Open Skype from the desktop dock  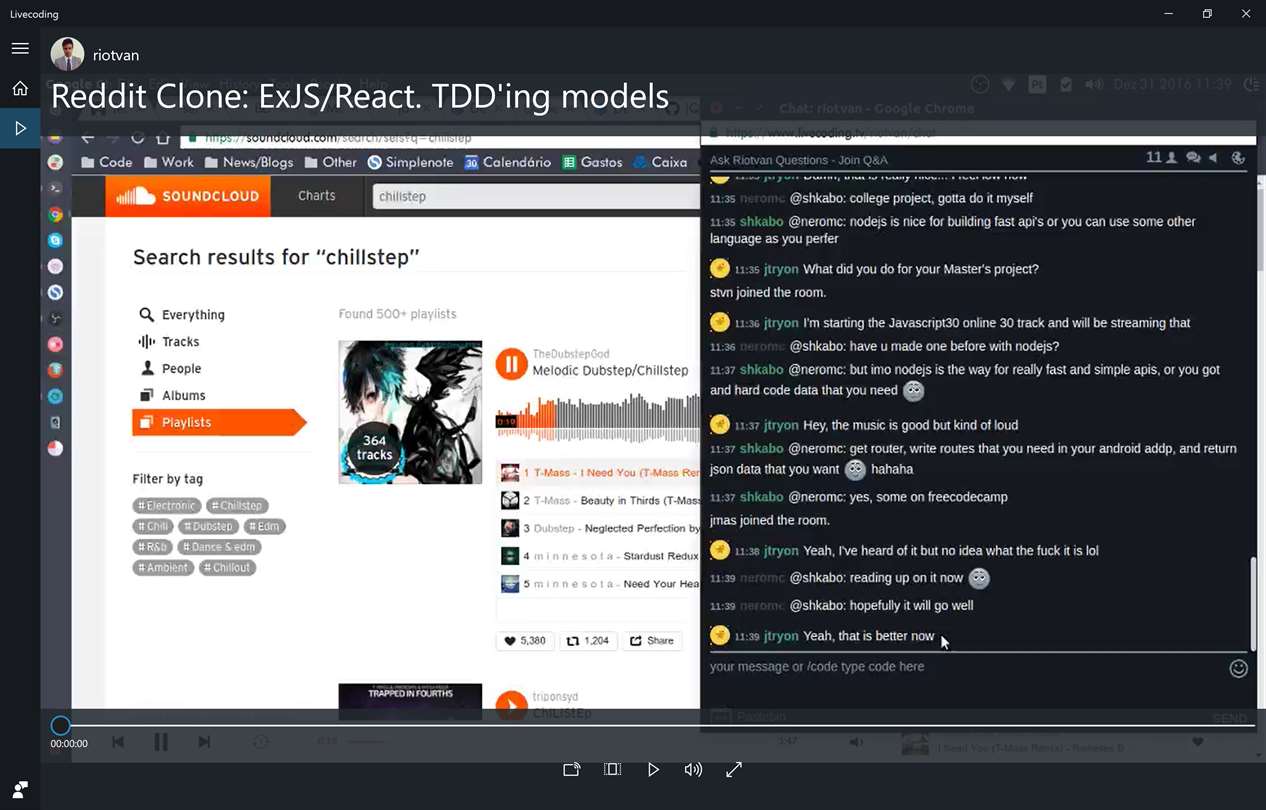click(55, 240)
